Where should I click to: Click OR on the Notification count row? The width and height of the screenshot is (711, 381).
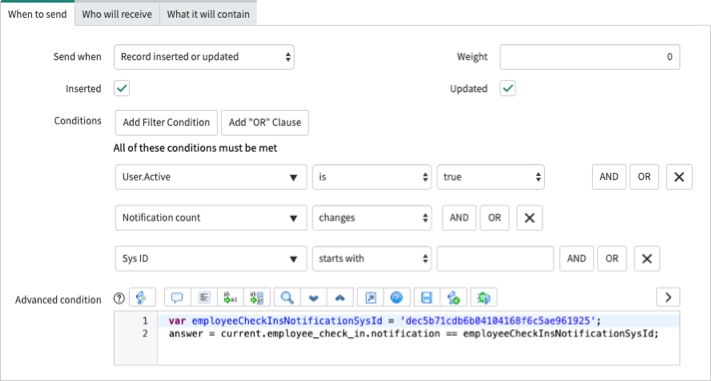tap(495, 218)
